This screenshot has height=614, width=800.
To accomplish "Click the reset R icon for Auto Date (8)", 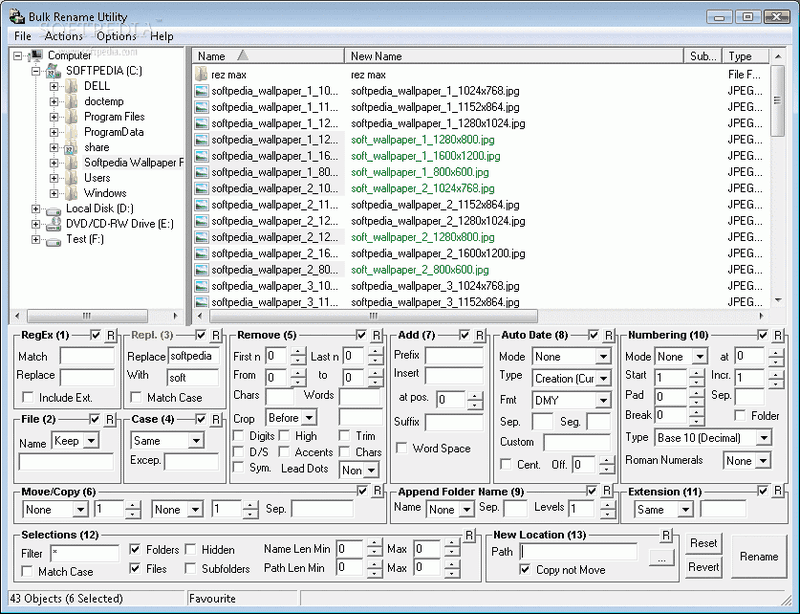I will coord(609,335).
